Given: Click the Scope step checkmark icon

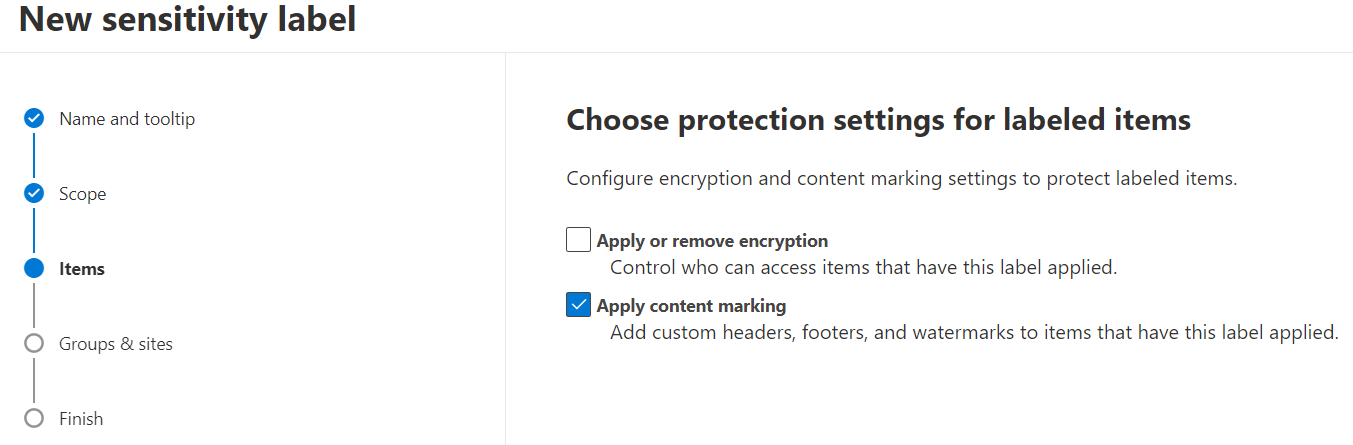Looking at the screenshot, I should coord(34,193).
